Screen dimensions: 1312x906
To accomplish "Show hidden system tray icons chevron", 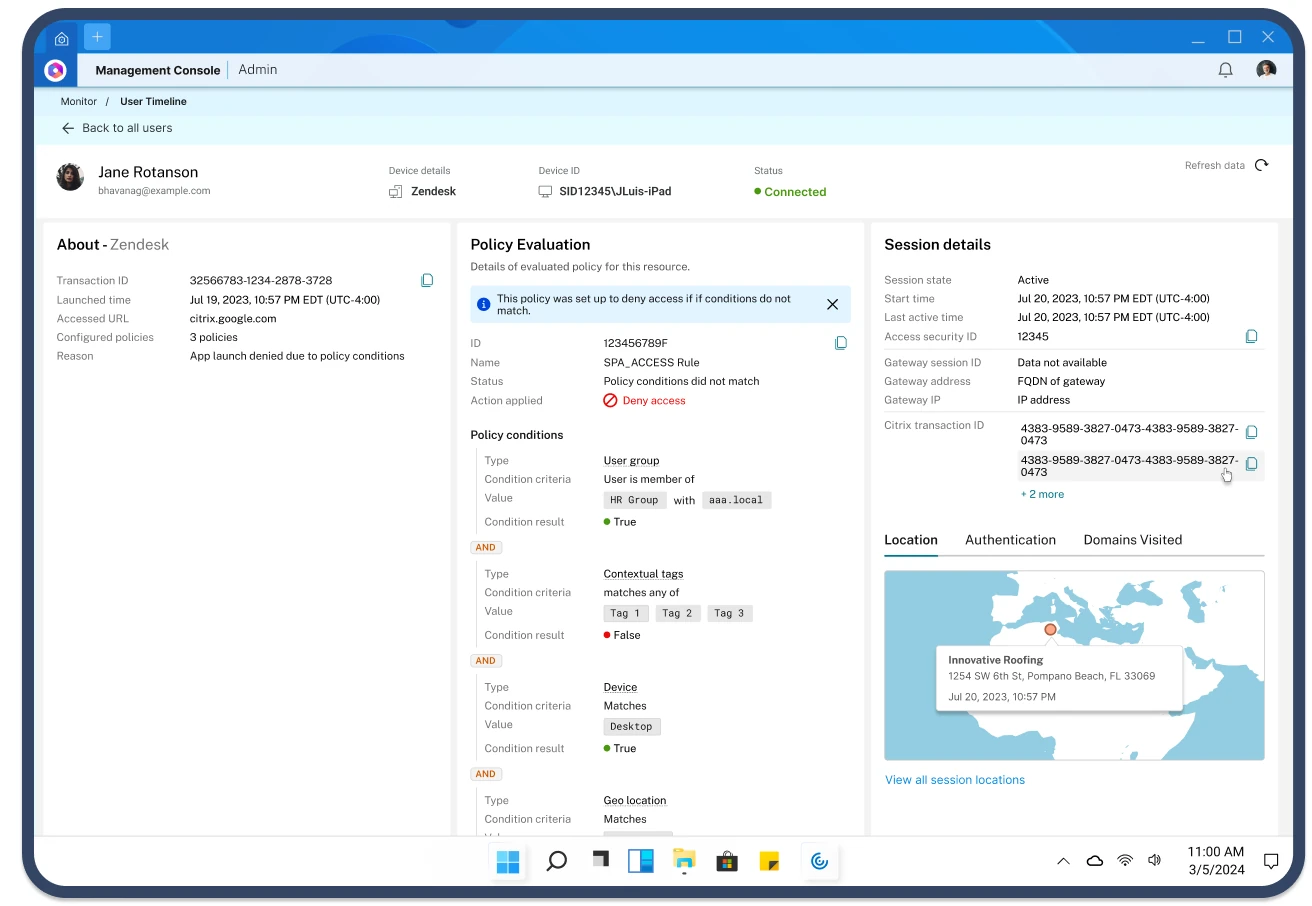I will (1063, 861).
